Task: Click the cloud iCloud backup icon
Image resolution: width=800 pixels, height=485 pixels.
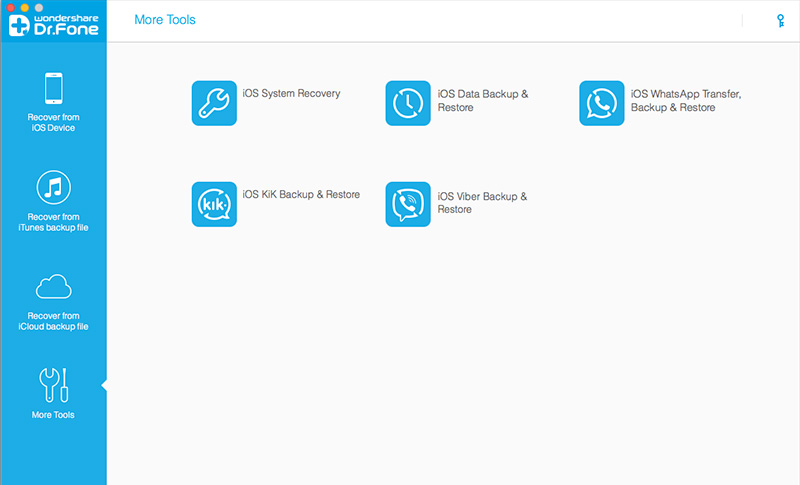Action: [54, 286]
